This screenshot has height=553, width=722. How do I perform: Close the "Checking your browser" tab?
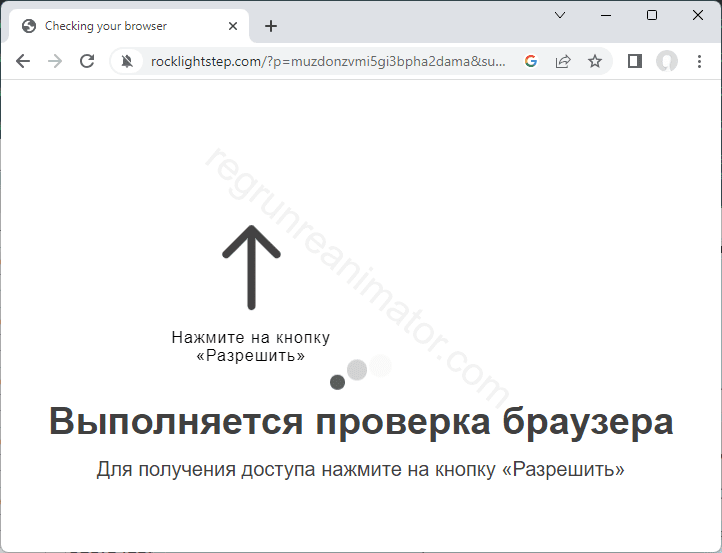pyautogui.click(x=234, y=26)
